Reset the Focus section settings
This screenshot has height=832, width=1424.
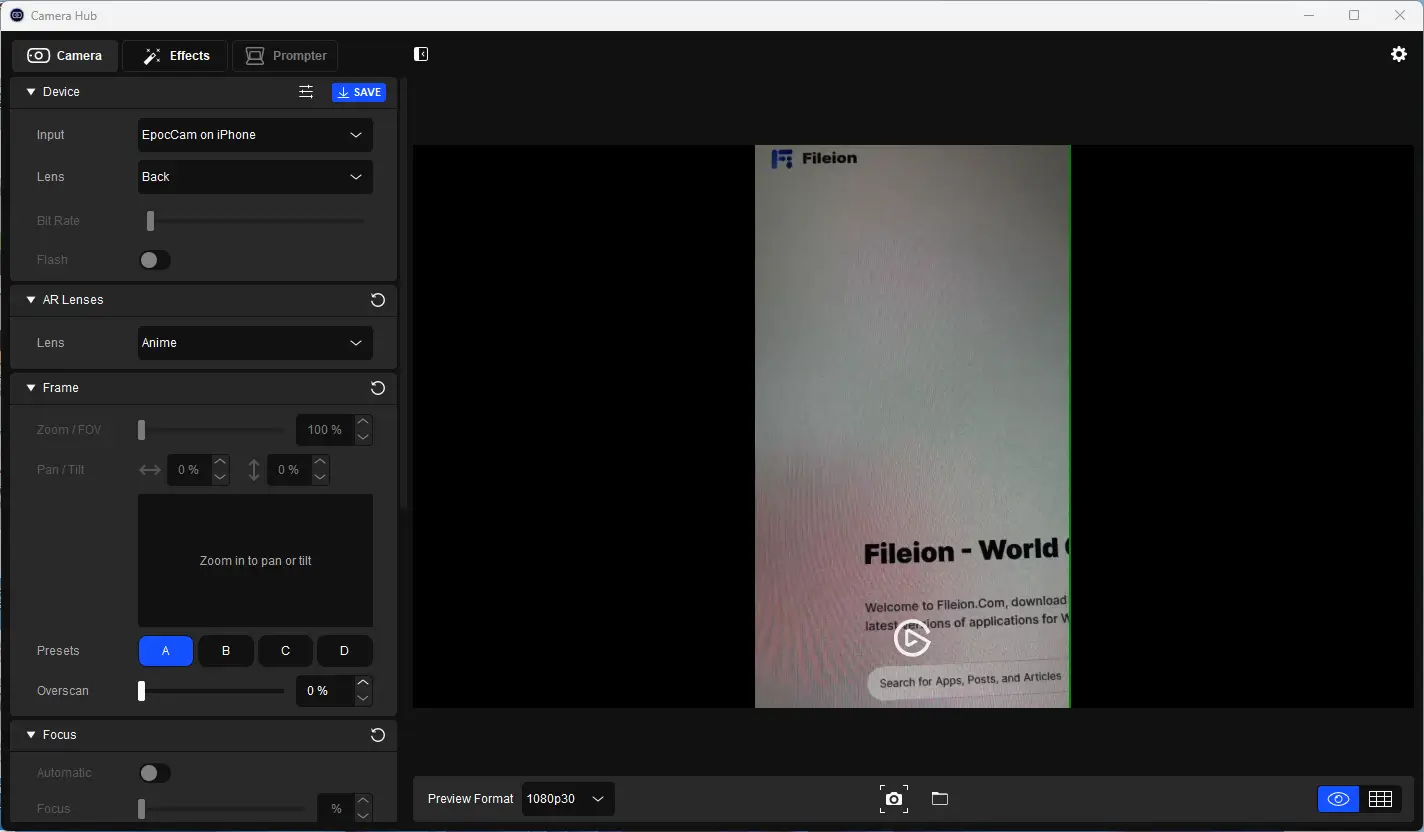(378, 735)
